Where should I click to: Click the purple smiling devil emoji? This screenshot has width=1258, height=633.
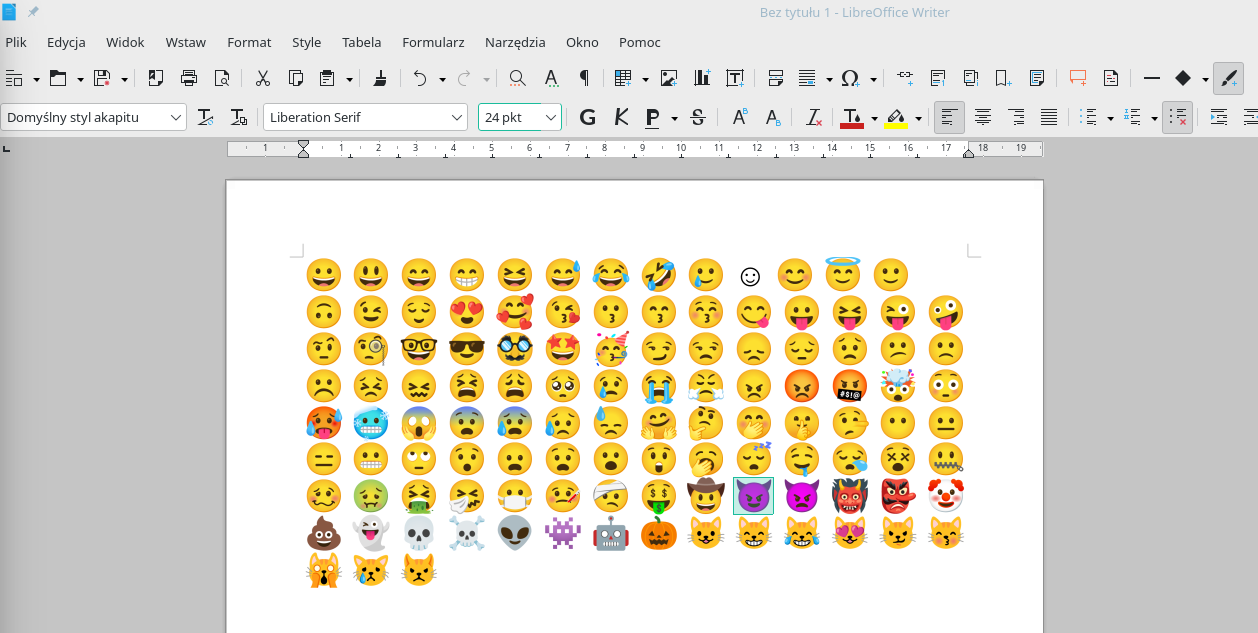[752, 496]
